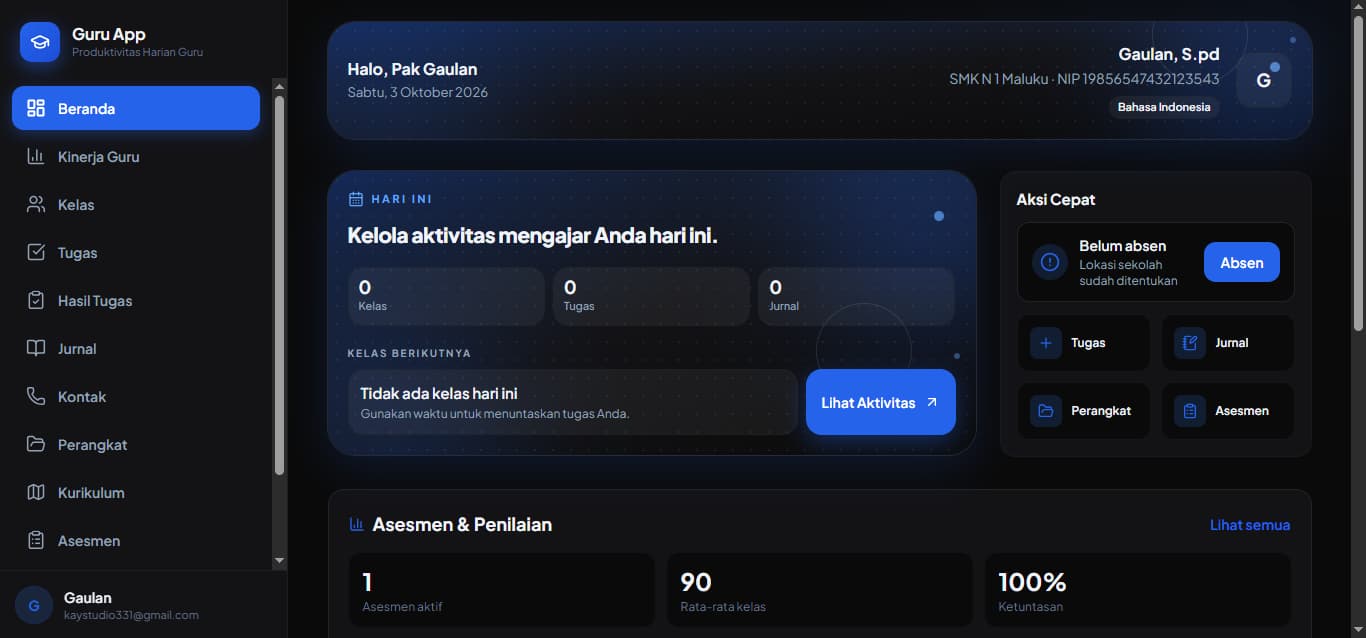
Task: Click the Jurnal open book icon in sidebar
Action: point(36,348)
